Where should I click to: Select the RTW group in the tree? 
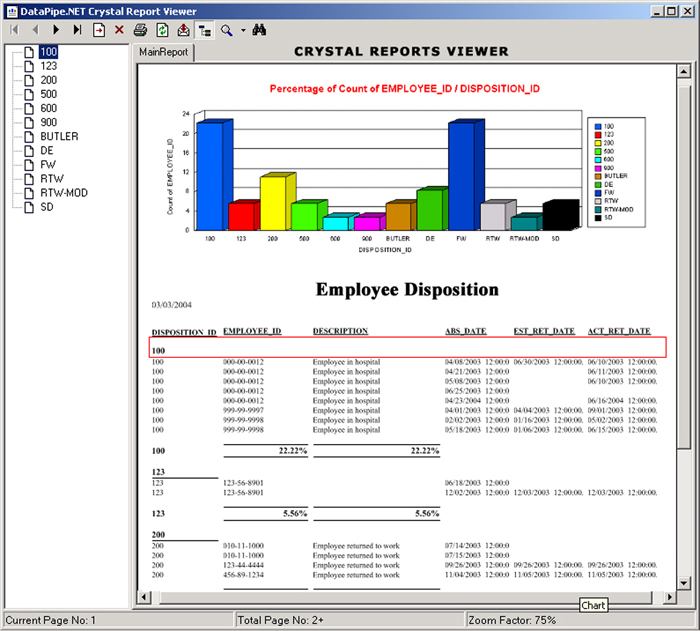[52, 179]
